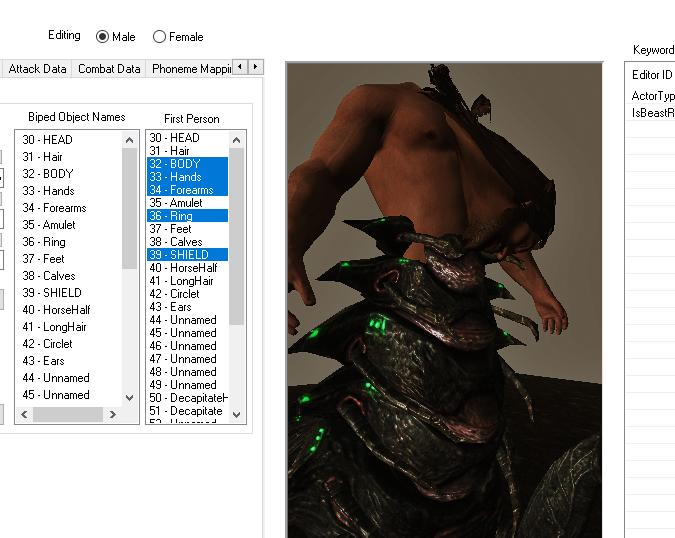675x538 pixels.
Task: Click the First Person list vertical scrollbar thumb
Action: (236, 236)
